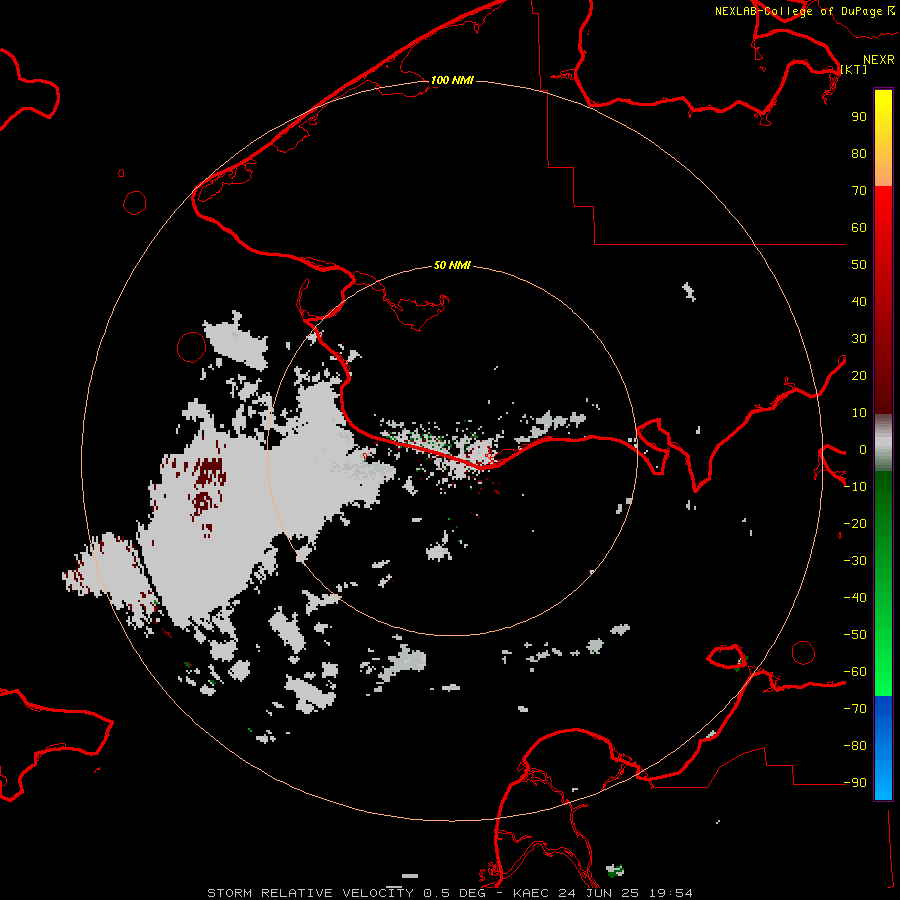Image resolution: width=900 pixels, height=900 pixels.
Task: Click the 50 NMI range ring label
Action: click(x=452, y=265)
